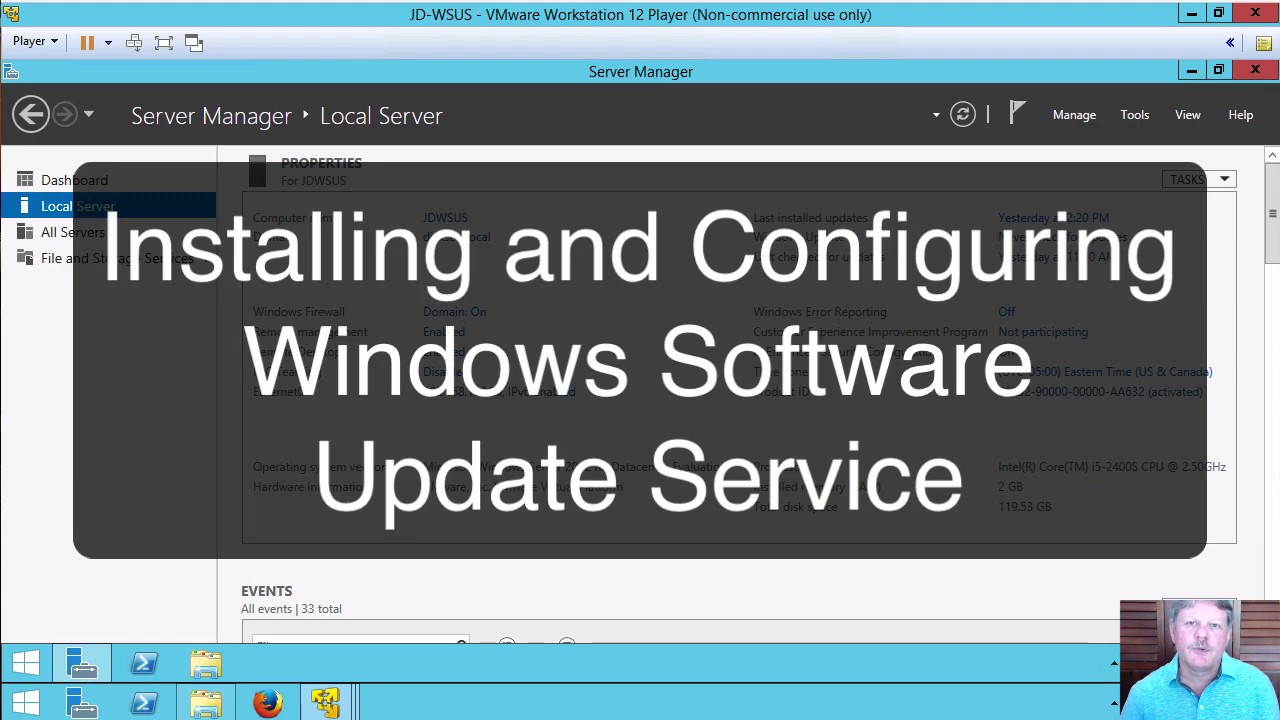
Task: Click the EVENTS section heading
Action: pos(266,591)
